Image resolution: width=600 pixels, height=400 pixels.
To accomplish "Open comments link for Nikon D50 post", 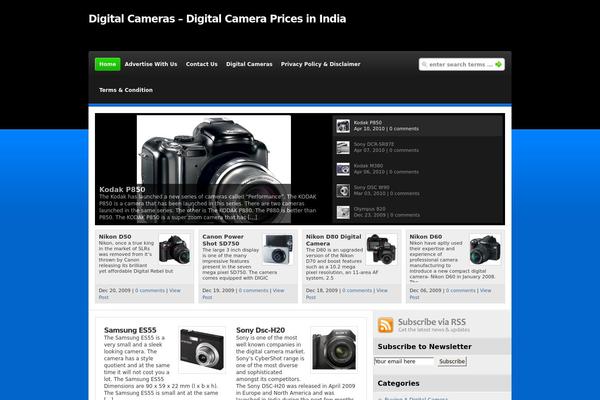I will point(150,291).
